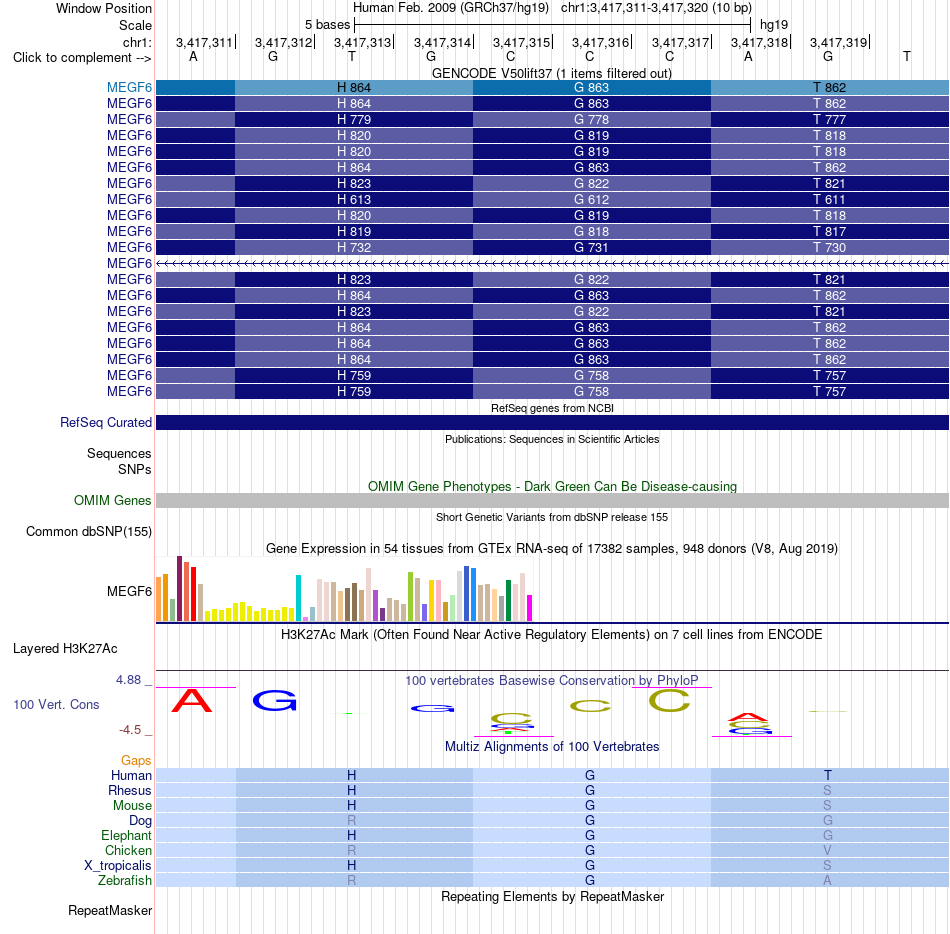Click the SNPs subtrack label
Viewport: 950px width, 934px height.
click(x=135, y=469)
